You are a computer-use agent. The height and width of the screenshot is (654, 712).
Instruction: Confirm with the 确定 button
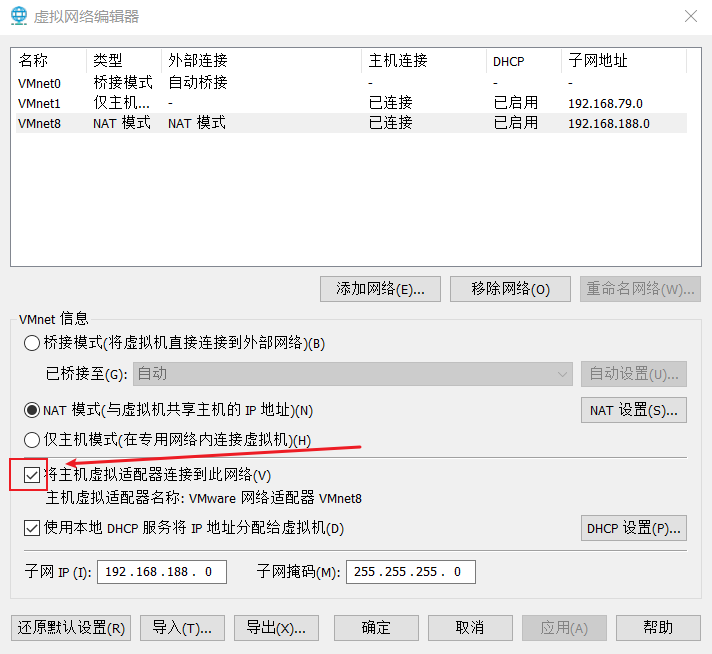[376, 628]
